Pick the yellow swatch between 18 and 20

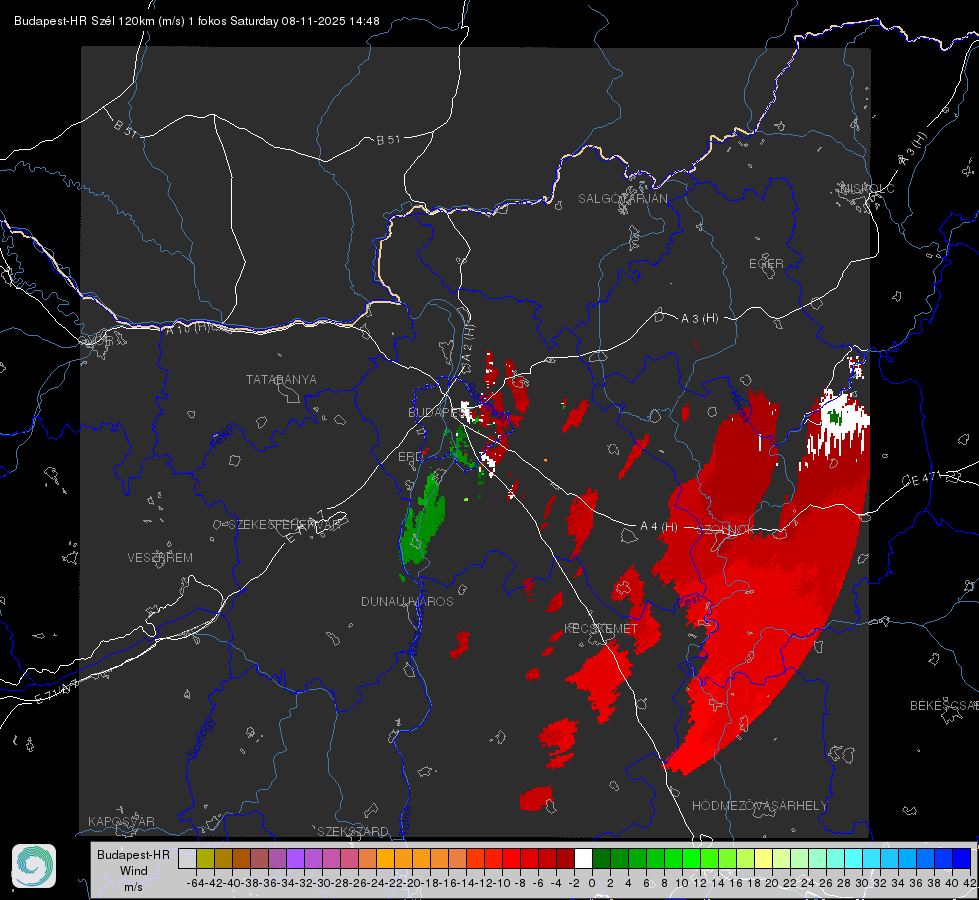(x=763, y=859)
